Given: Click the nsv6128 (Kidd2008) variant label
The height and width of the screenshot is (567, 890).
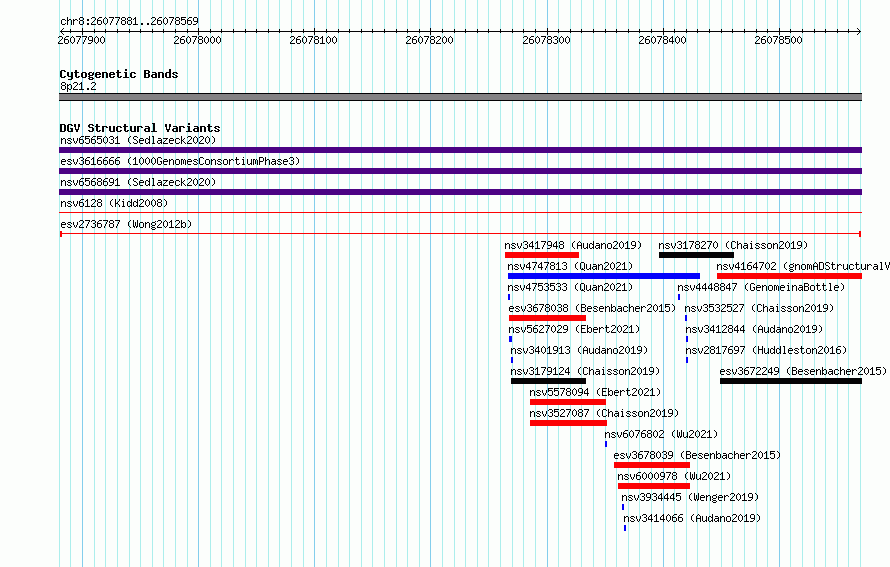Looking at the screenshot, I should click(x=114, y=203).
